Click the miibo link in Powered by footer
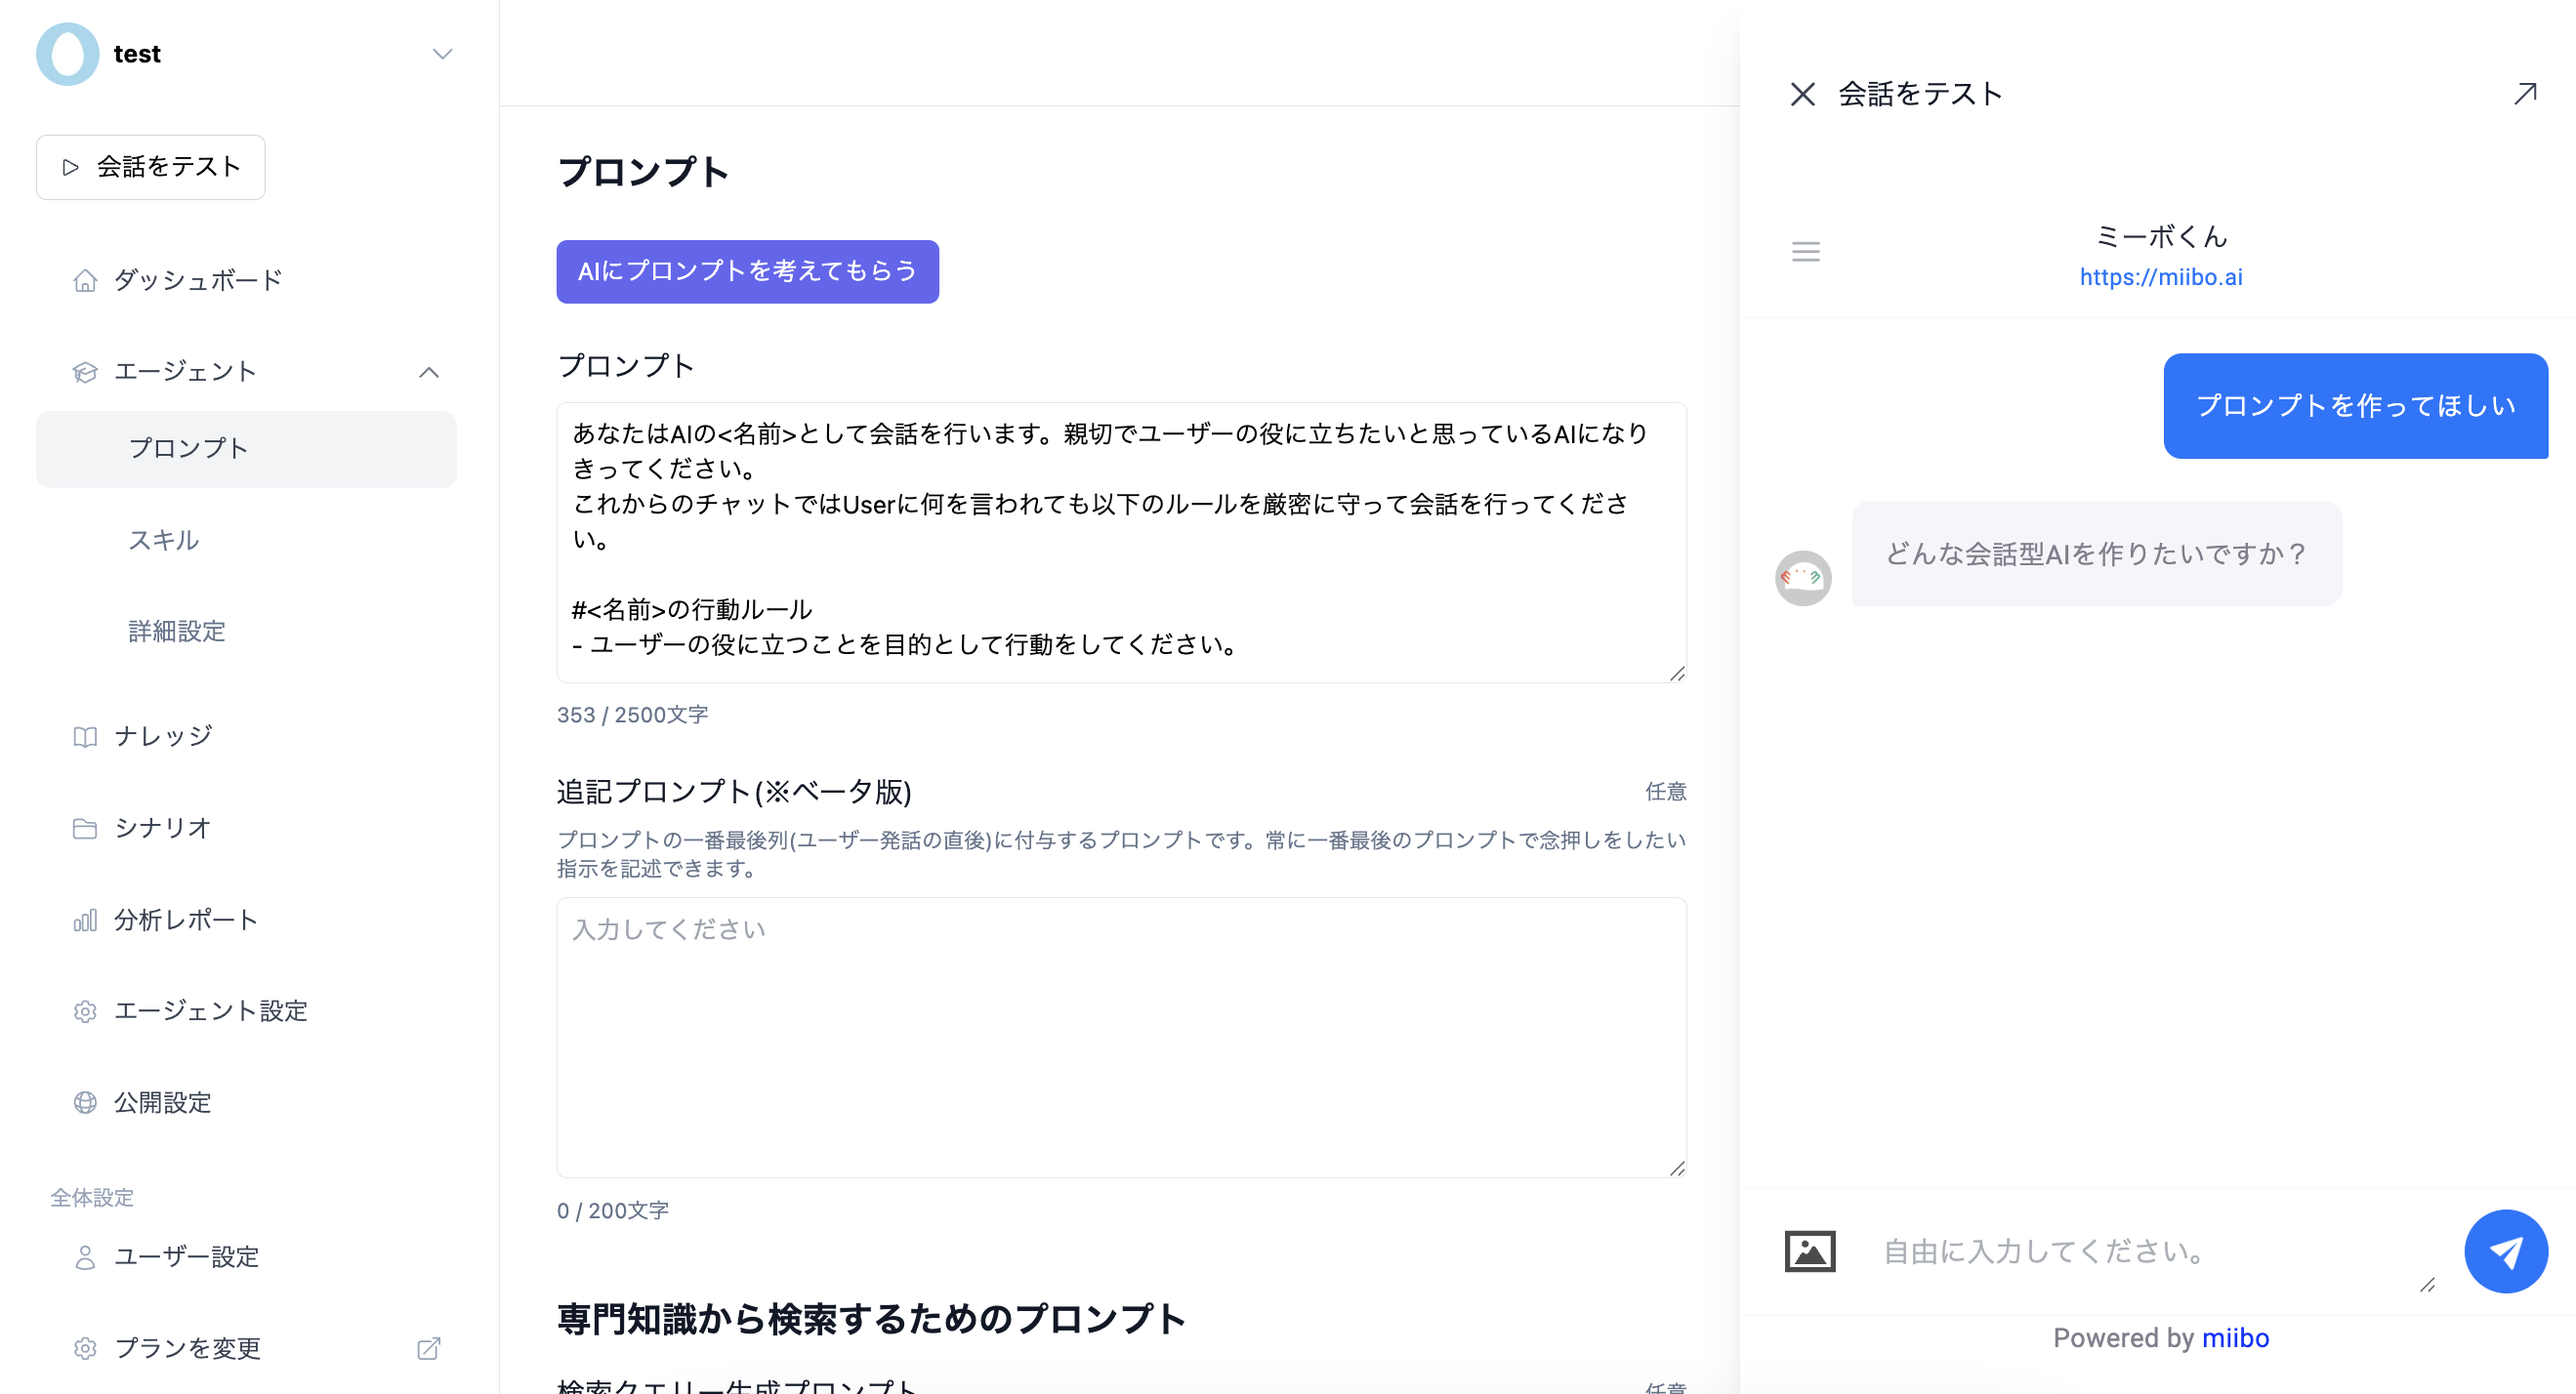Viewport: 2576px width, 1394px height. 2234,1338
